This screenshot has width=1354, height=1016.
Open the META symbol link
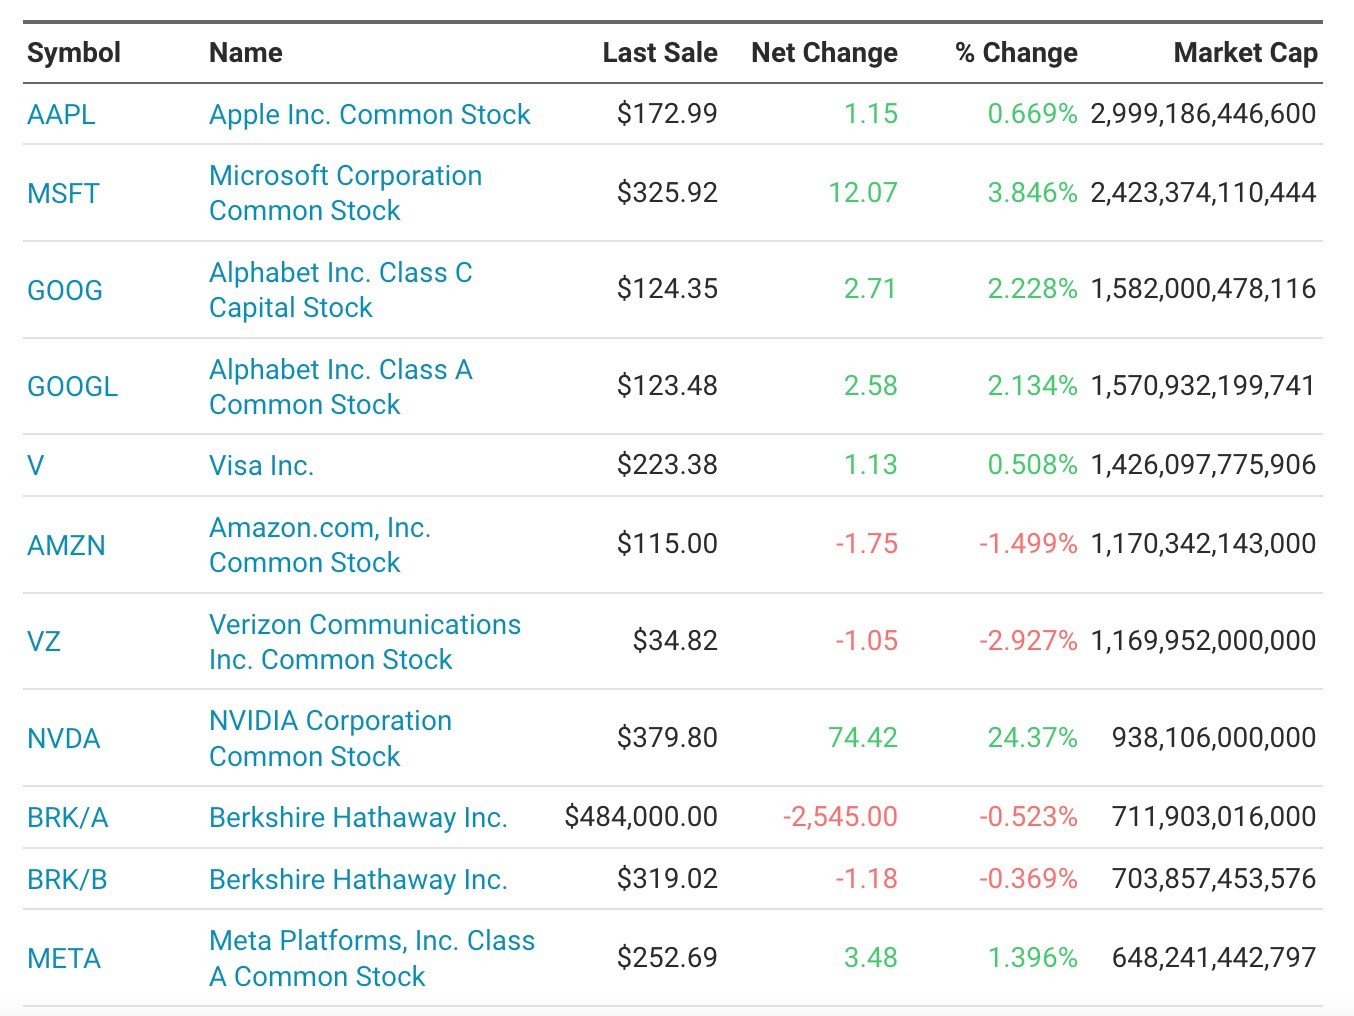(64, 959)
